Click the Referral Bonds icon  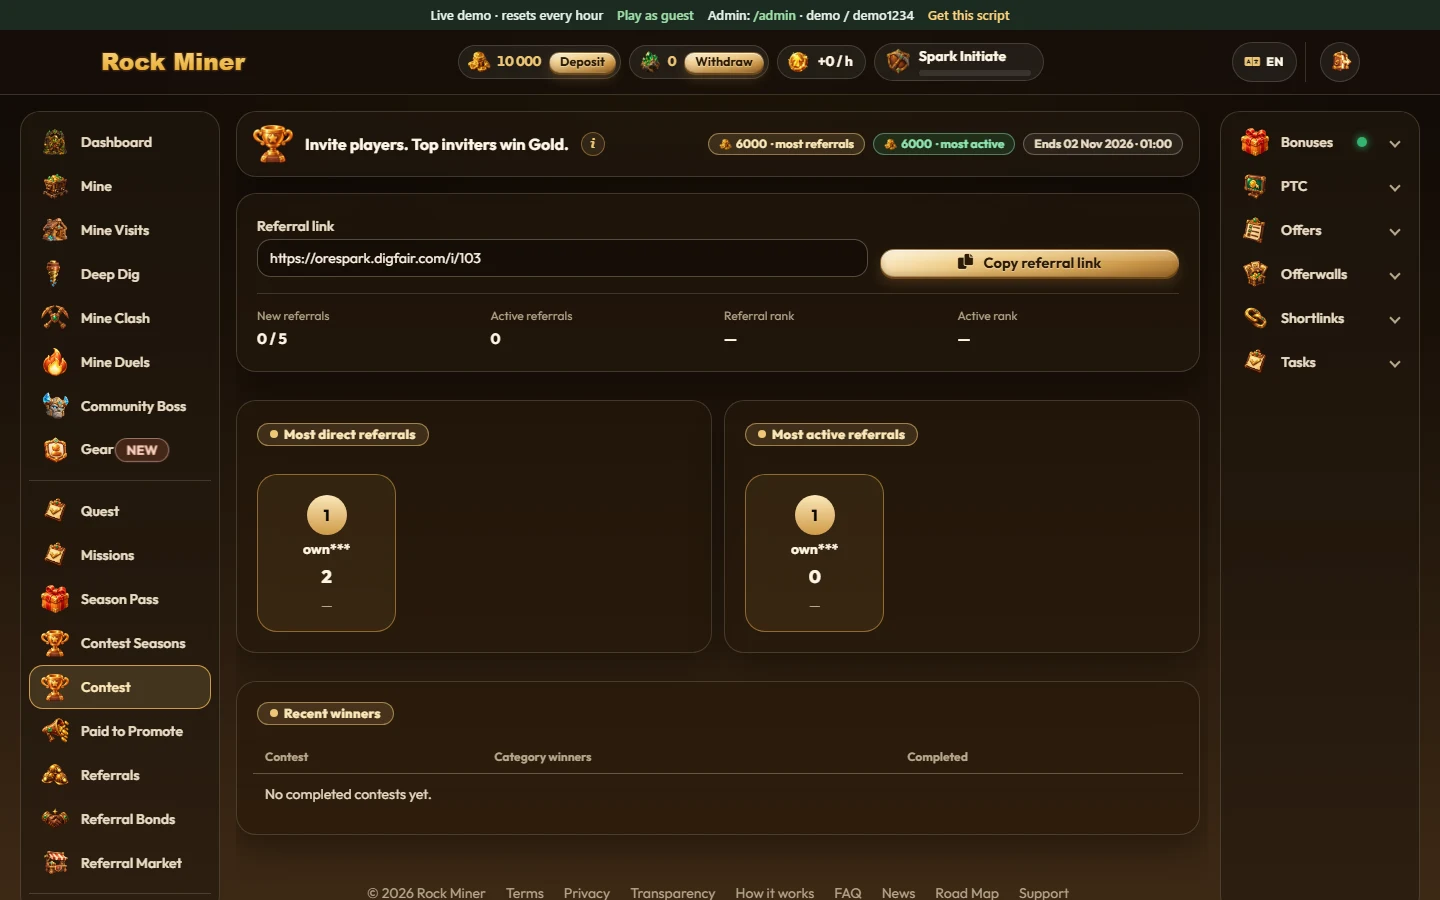pos(55,819)
